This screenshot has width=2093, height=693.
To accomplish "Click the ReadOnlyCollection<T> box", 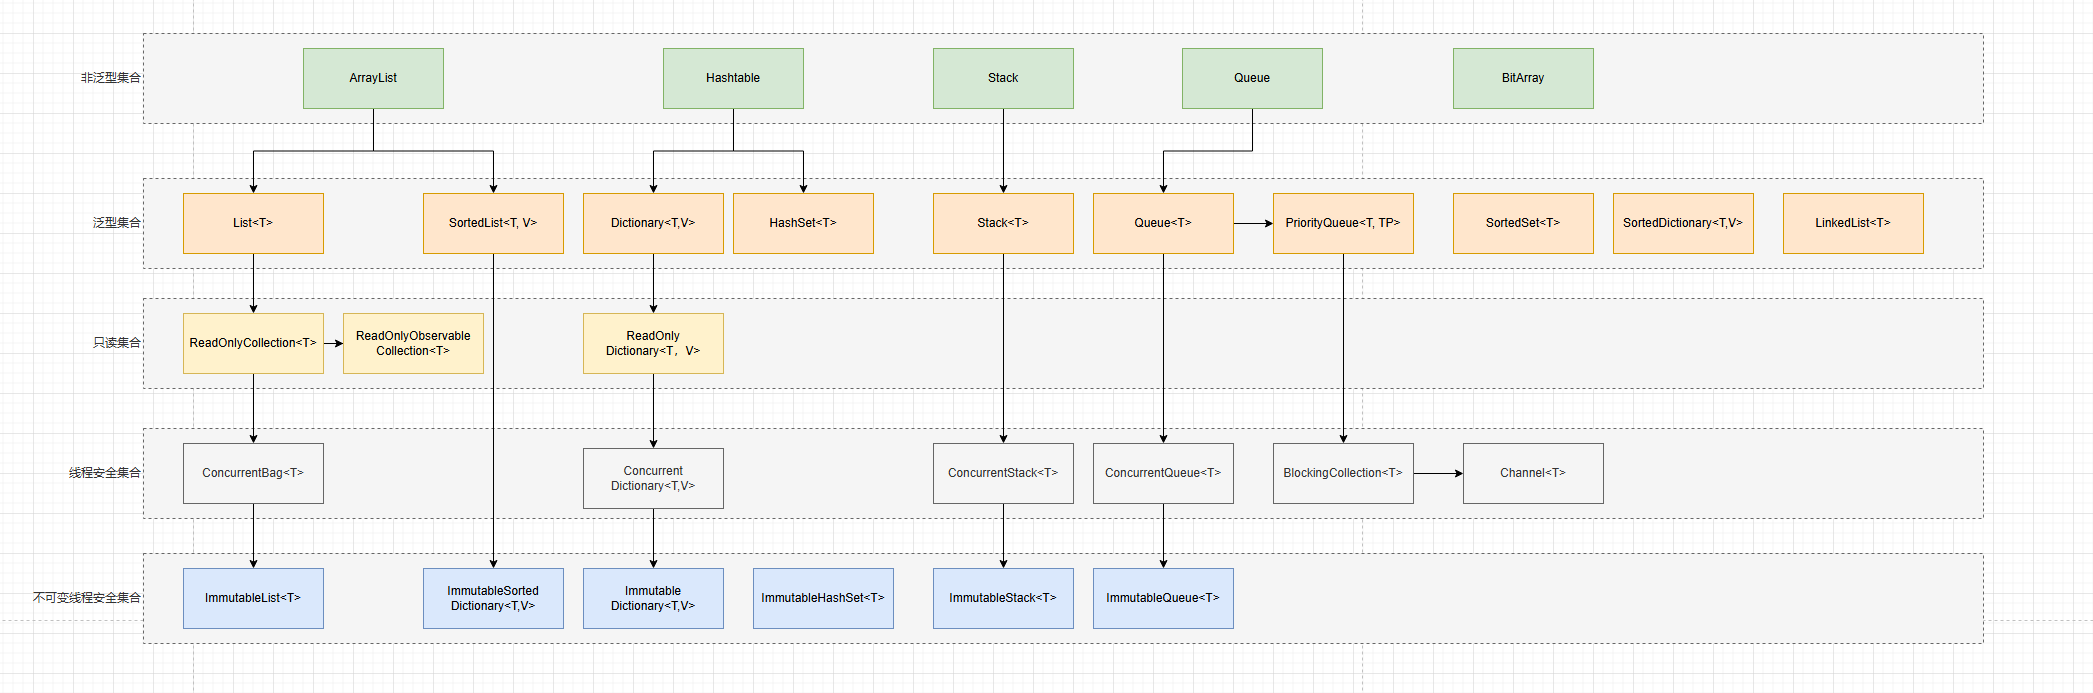I will 253,343.
